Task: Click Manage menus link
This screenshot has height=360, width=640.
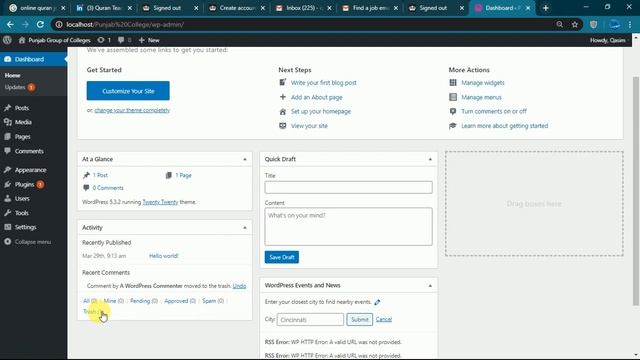Action: 481,97
